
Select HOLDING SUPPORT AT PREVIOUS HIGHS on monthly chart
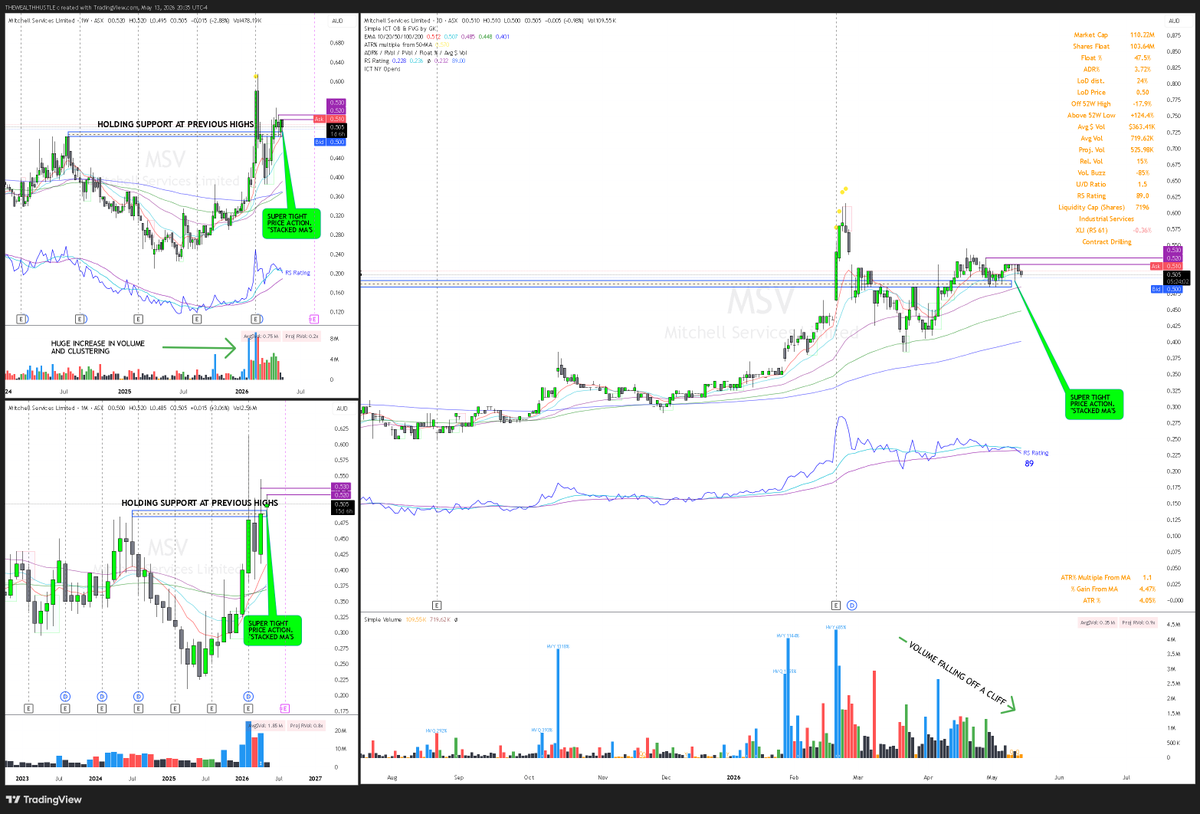(199, 502)
